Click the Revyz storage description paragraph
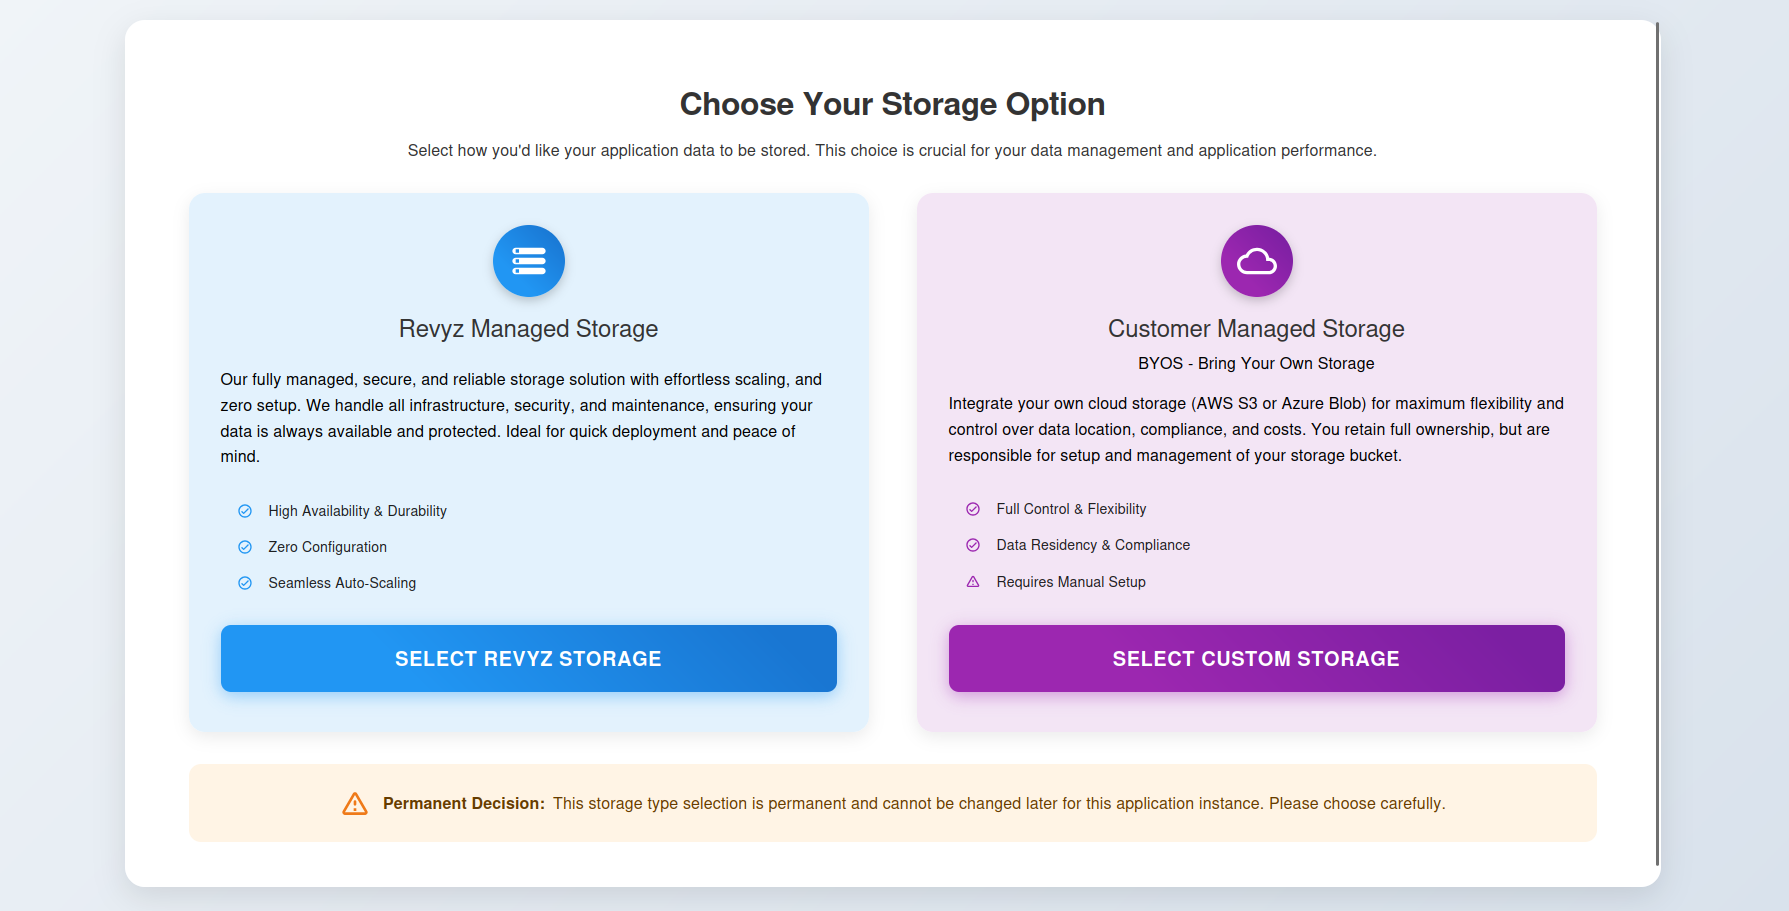 [x=521, y=418]
